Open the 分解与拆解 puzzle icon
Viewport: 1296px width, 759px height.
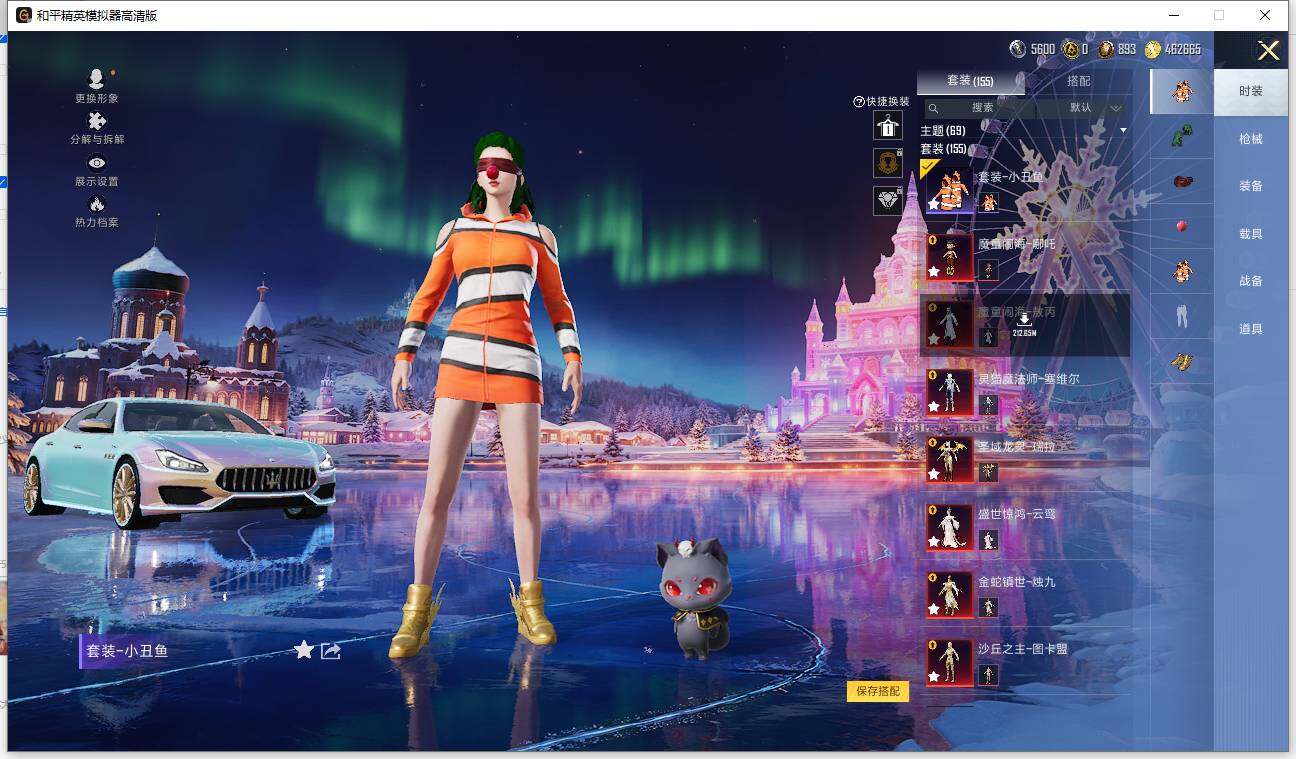[97, 121]
